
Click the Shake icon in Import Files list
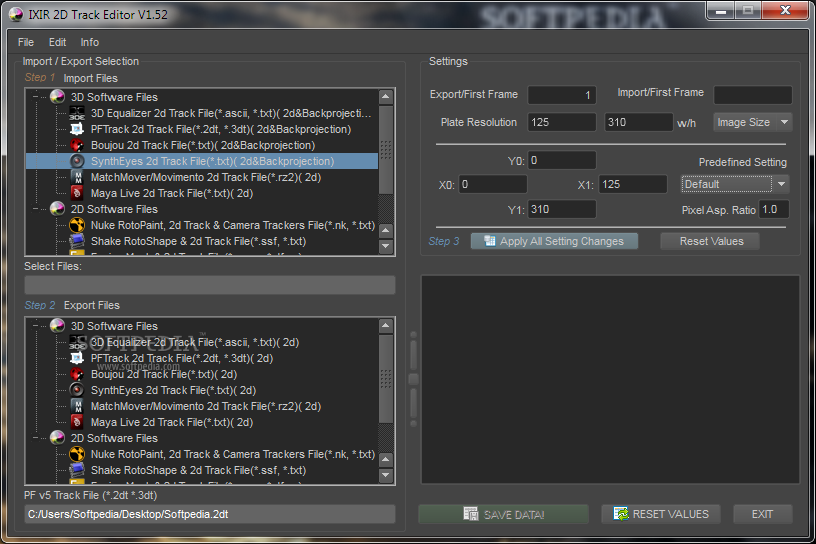[77, 241]
